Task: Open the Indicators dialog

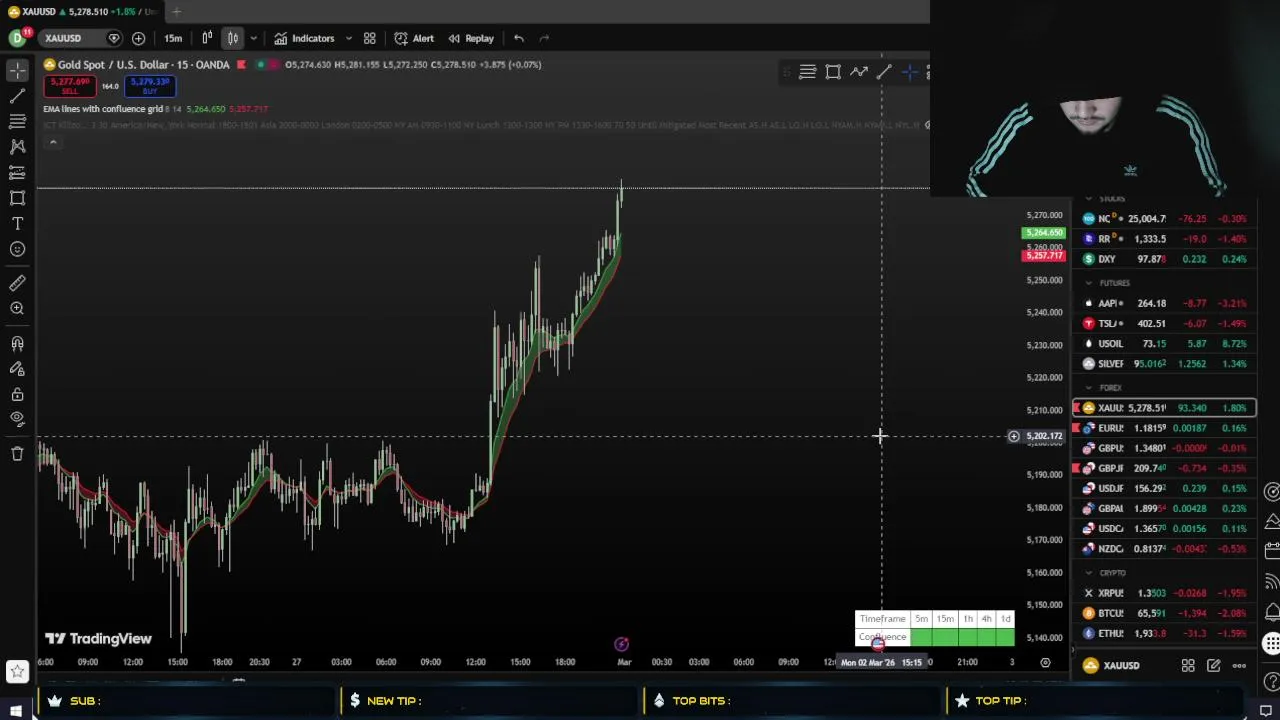Action: tap(305, 38)
